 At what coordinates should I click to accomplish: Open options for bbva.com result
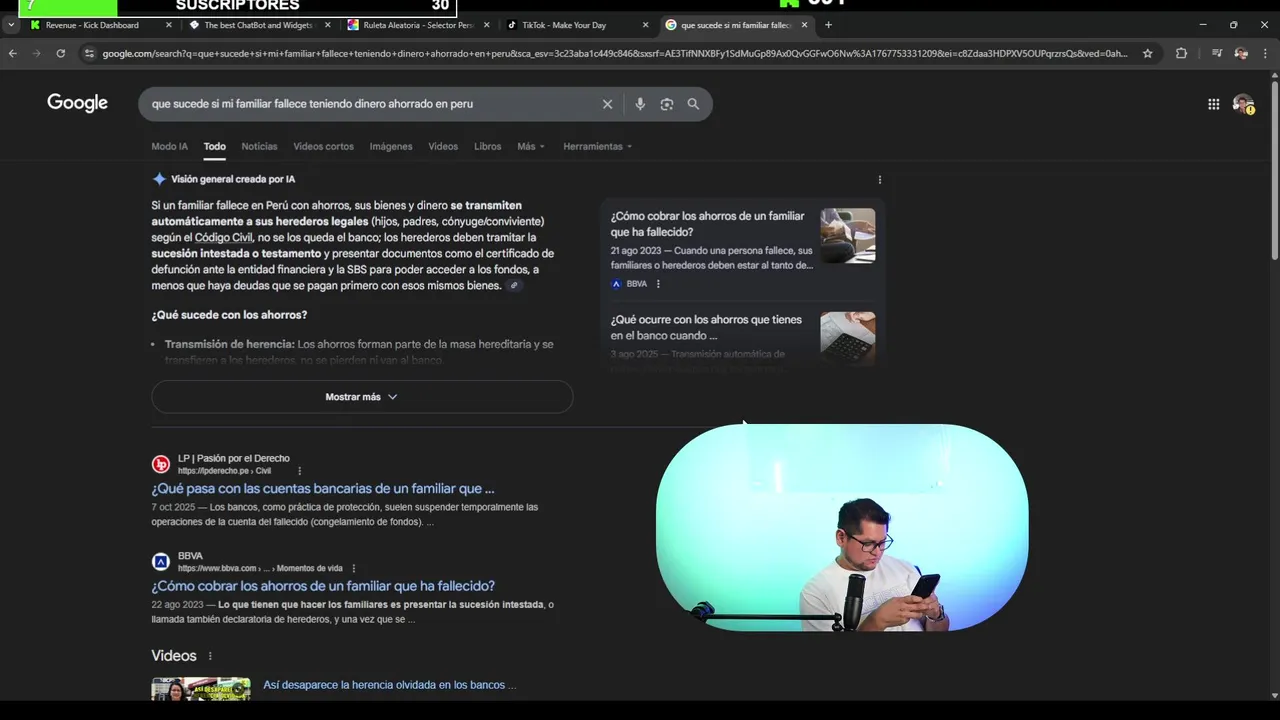click(x=353, y=568)
